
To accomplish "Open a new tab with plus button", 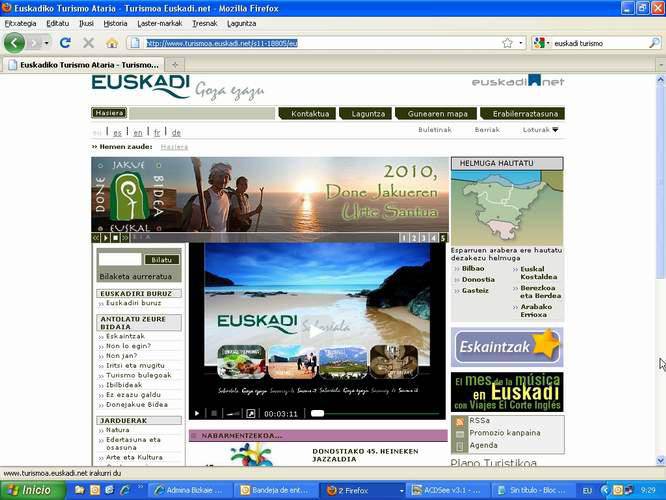I will (175, 65).
